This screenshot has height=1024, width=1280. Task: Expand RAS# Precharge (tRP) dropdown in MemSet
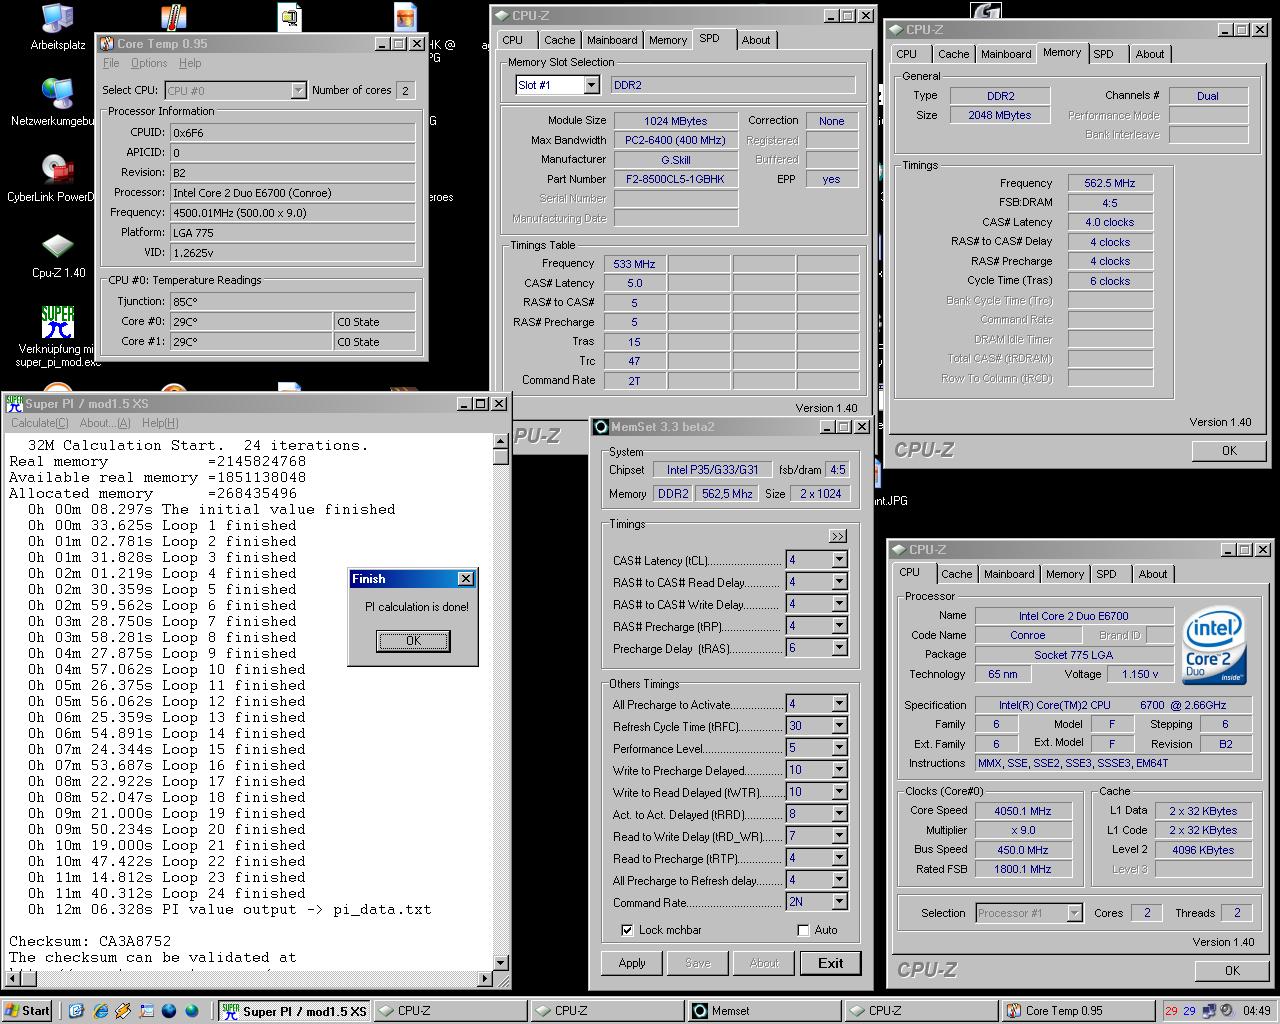(x=839, y=626)
